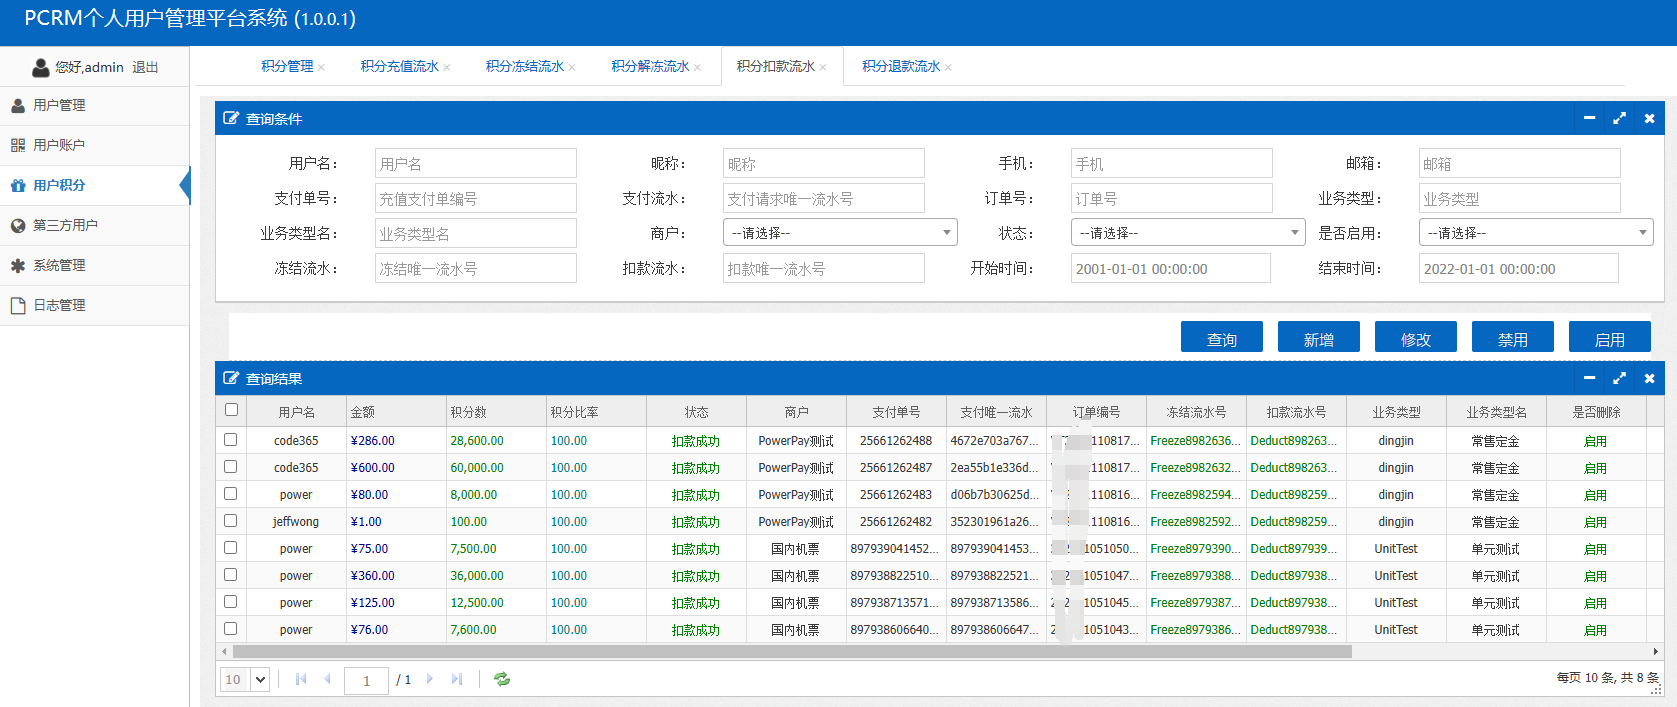Tick the checkbox for the ¥286.00 row
The image size is (1677, 707).
[231, 440]
